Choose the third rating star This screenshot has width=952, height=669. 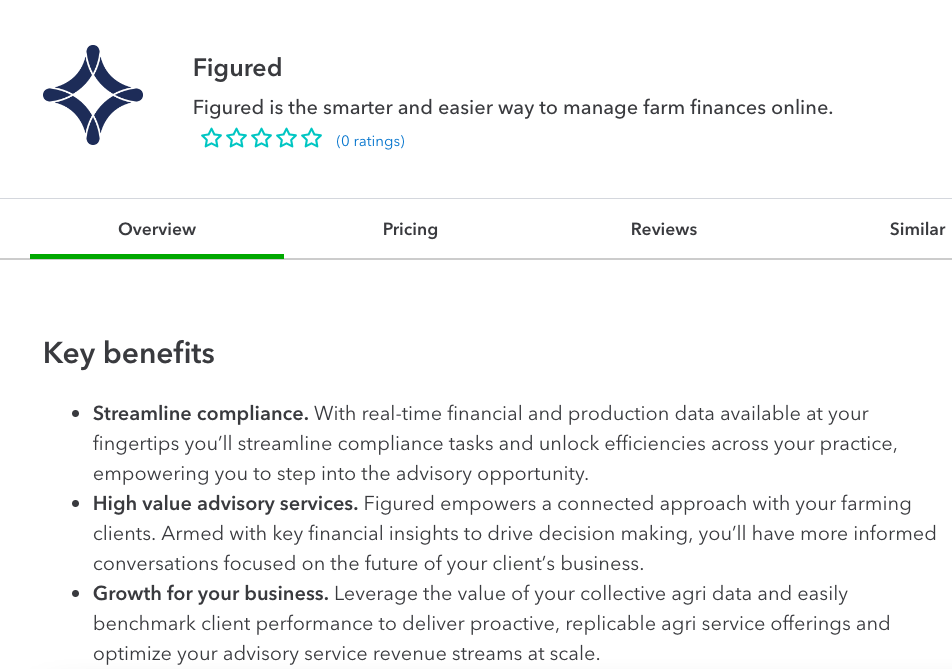tap(261, 139)
